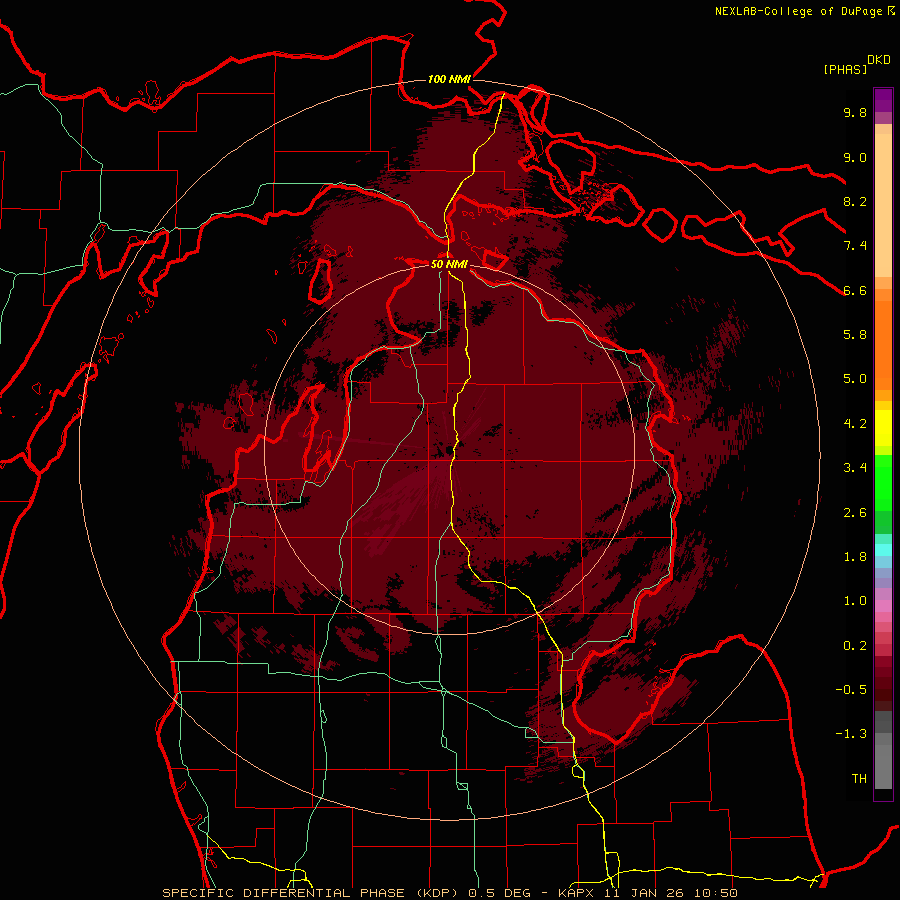Click the 100 NMI range ring label

coord(449,79)
